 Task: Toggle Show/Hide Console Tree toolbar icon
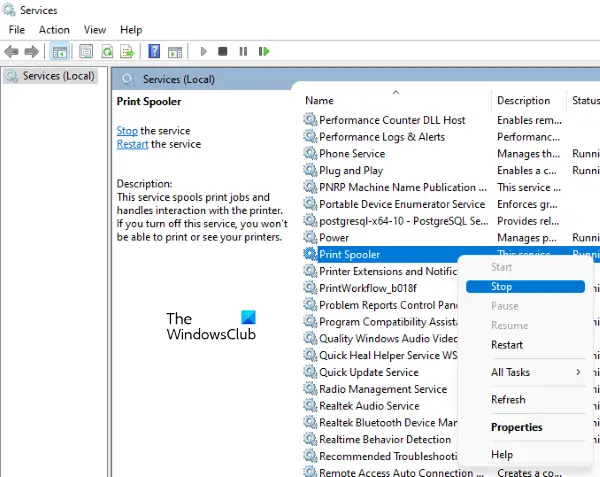click(60, 51)
